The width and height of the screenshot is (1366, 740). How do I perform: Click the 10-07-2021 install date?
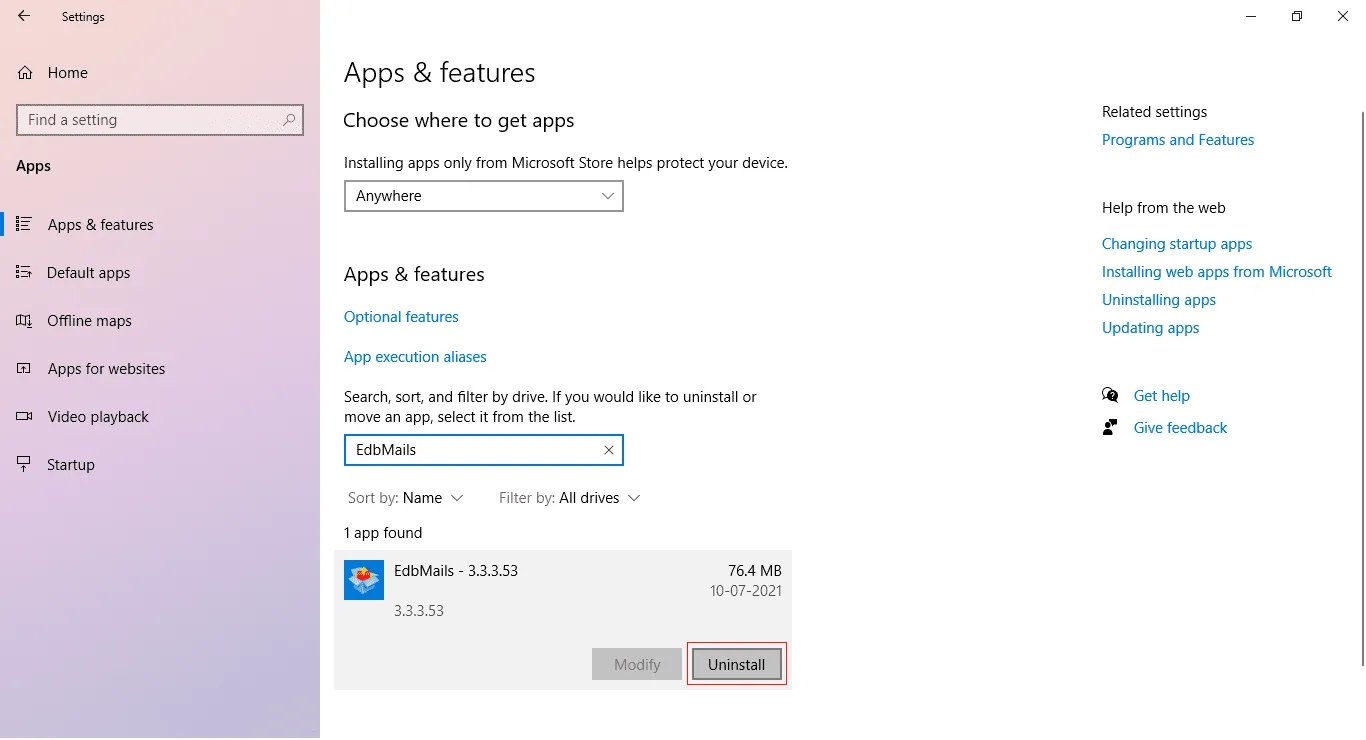pyautogui.click(x=745, y=591)
